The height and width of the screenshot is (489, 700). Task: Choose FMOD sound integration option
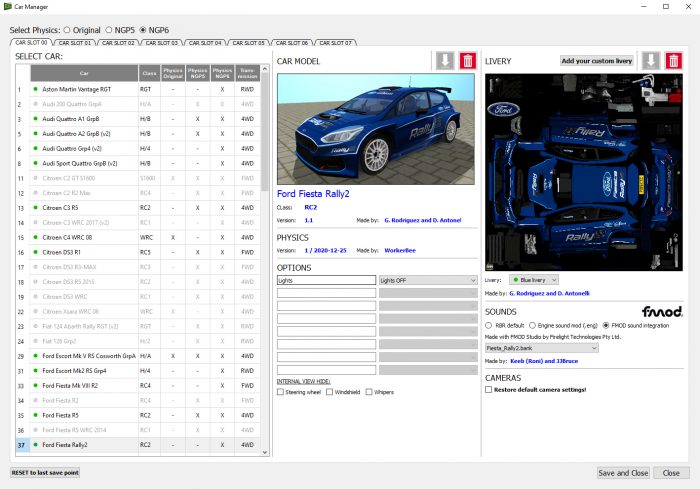coord(606,326)
